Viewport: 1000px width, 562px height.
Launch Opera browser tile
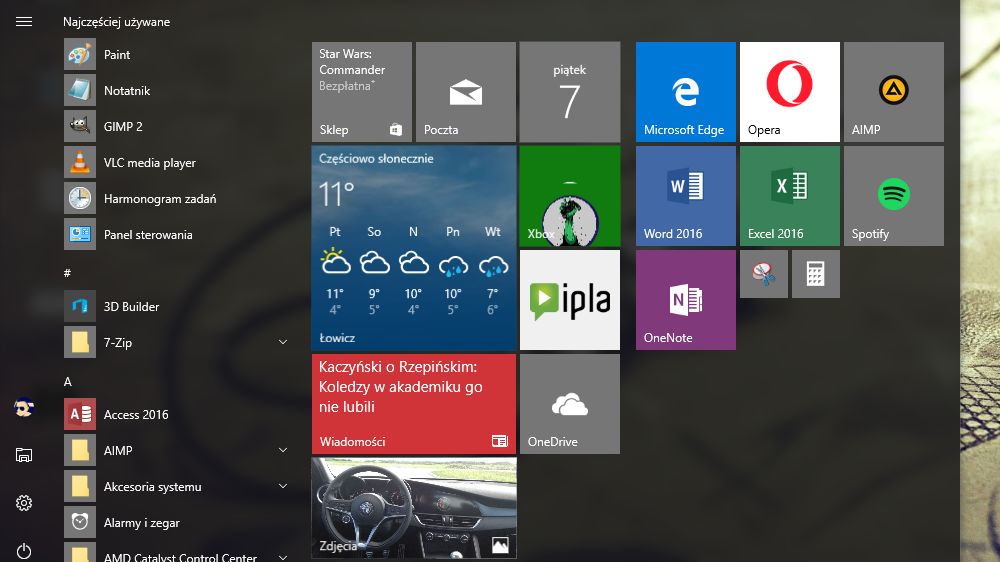790,92
